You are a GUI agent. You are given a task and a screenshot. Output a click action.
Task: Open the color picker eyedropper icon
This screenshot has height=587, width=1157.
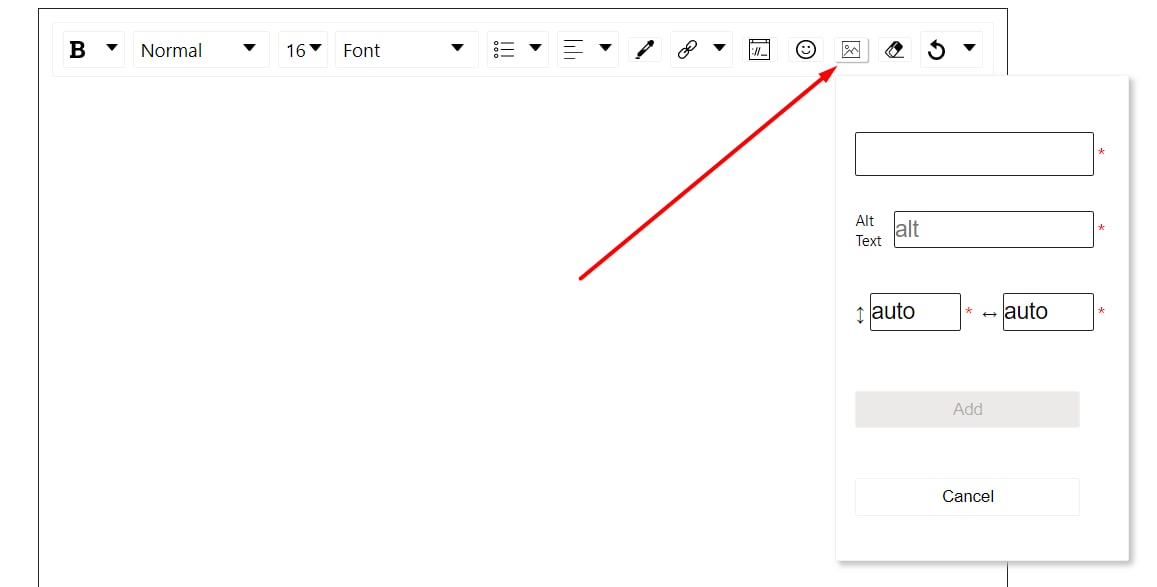[645, 49]
